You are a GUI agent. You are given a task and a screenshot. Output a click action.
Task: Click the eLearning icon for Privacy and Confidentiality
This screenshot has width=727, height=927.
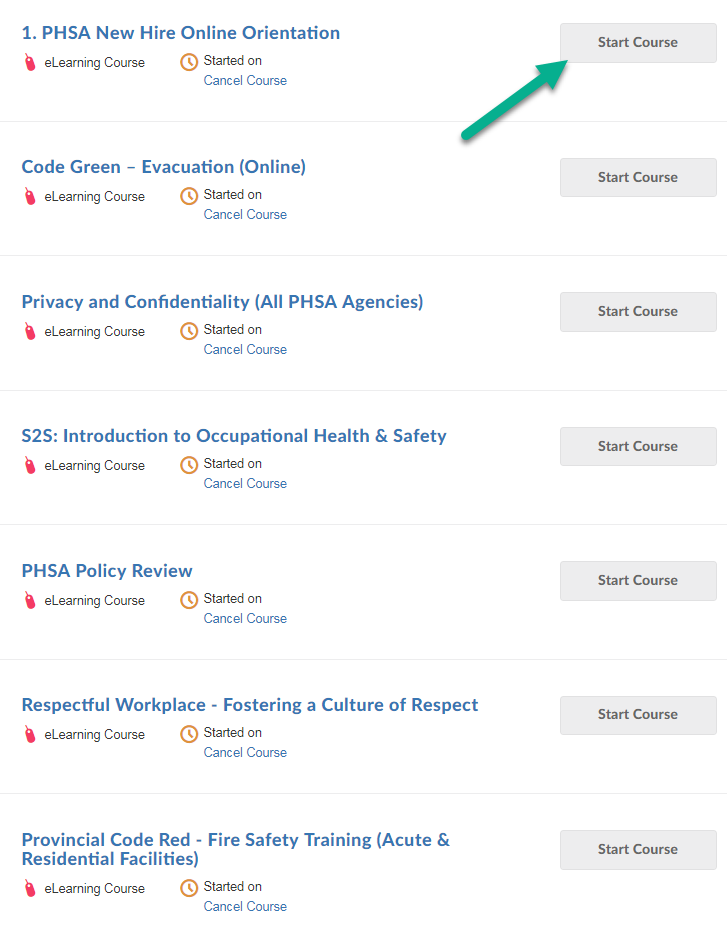pyautogui.click(x=28, y=331)
